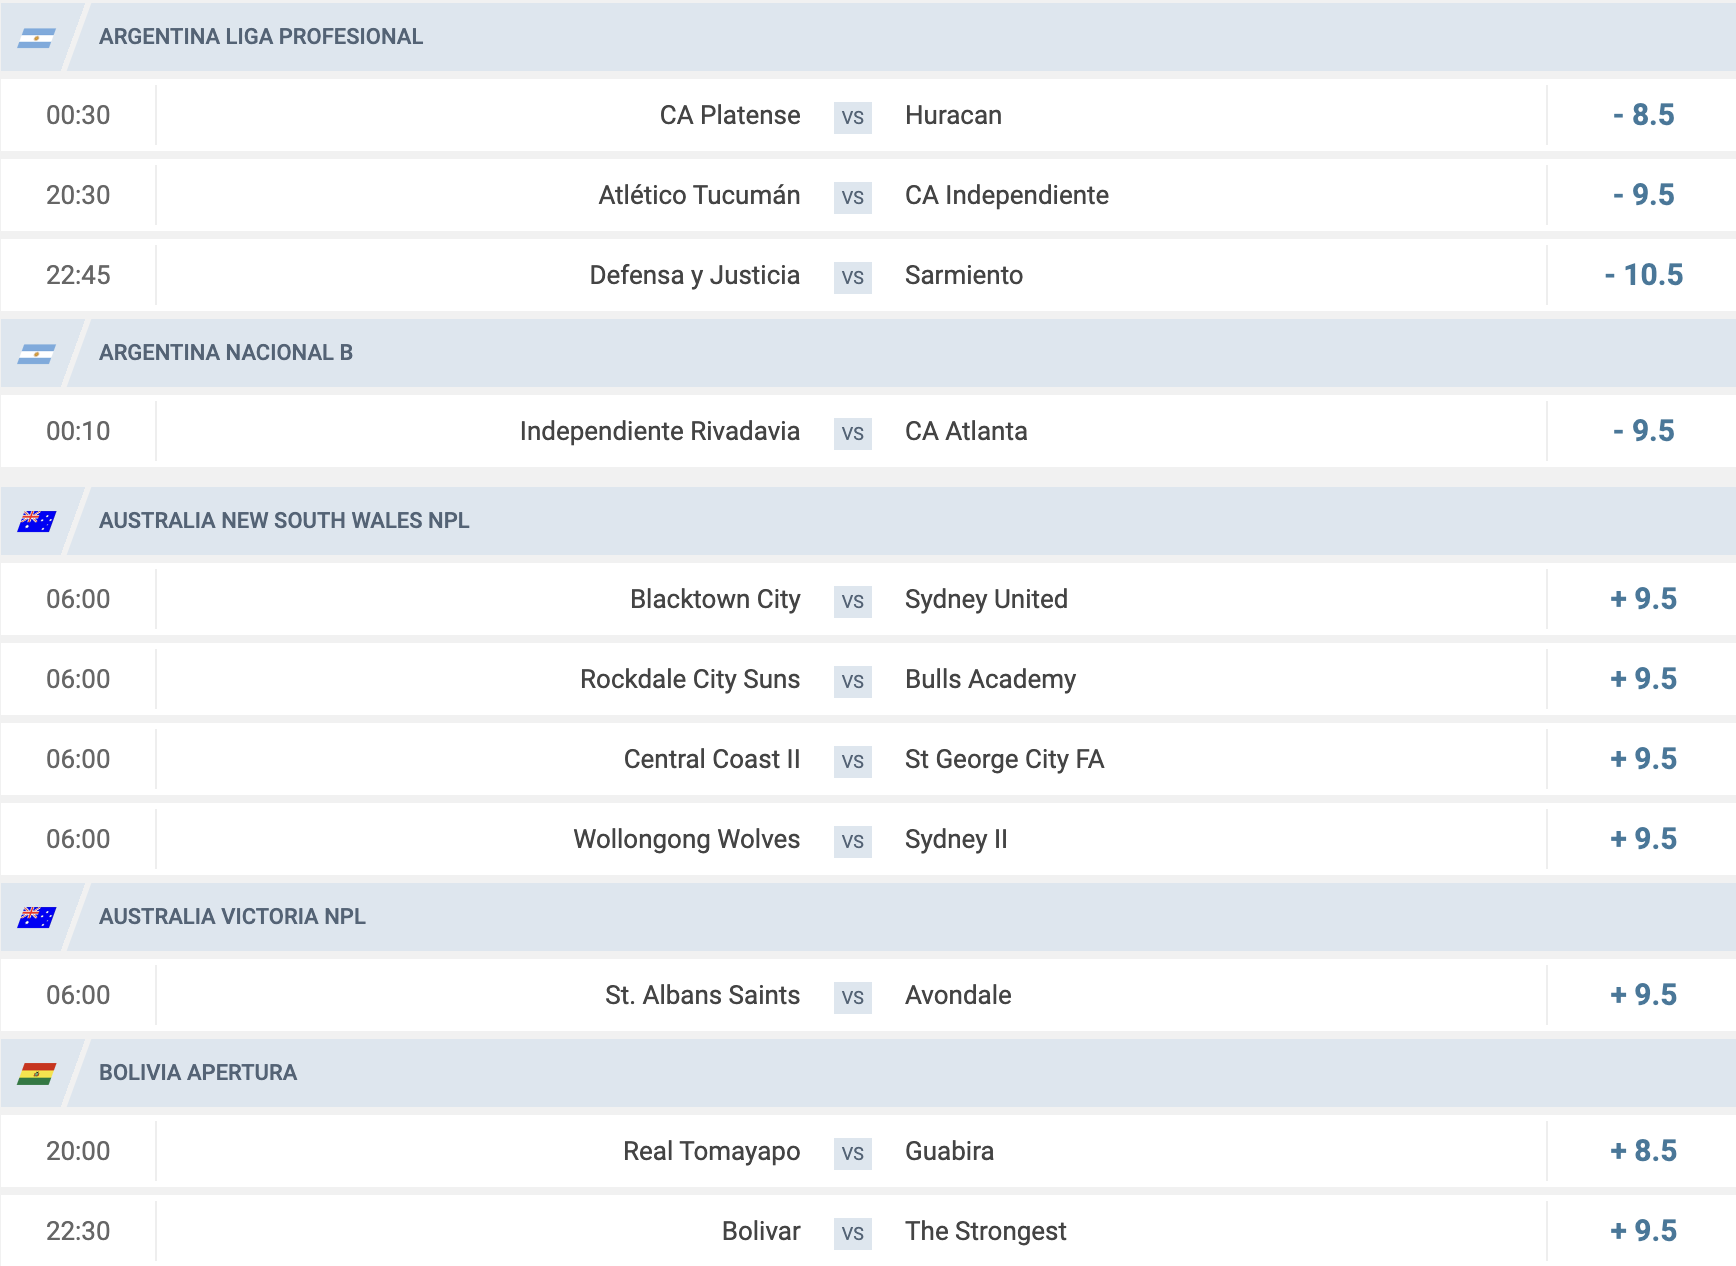This screenshot has width=1736, height=1266.
Task: Click the vs badge for CA Platense match
Action: click(x=852, y=117)
